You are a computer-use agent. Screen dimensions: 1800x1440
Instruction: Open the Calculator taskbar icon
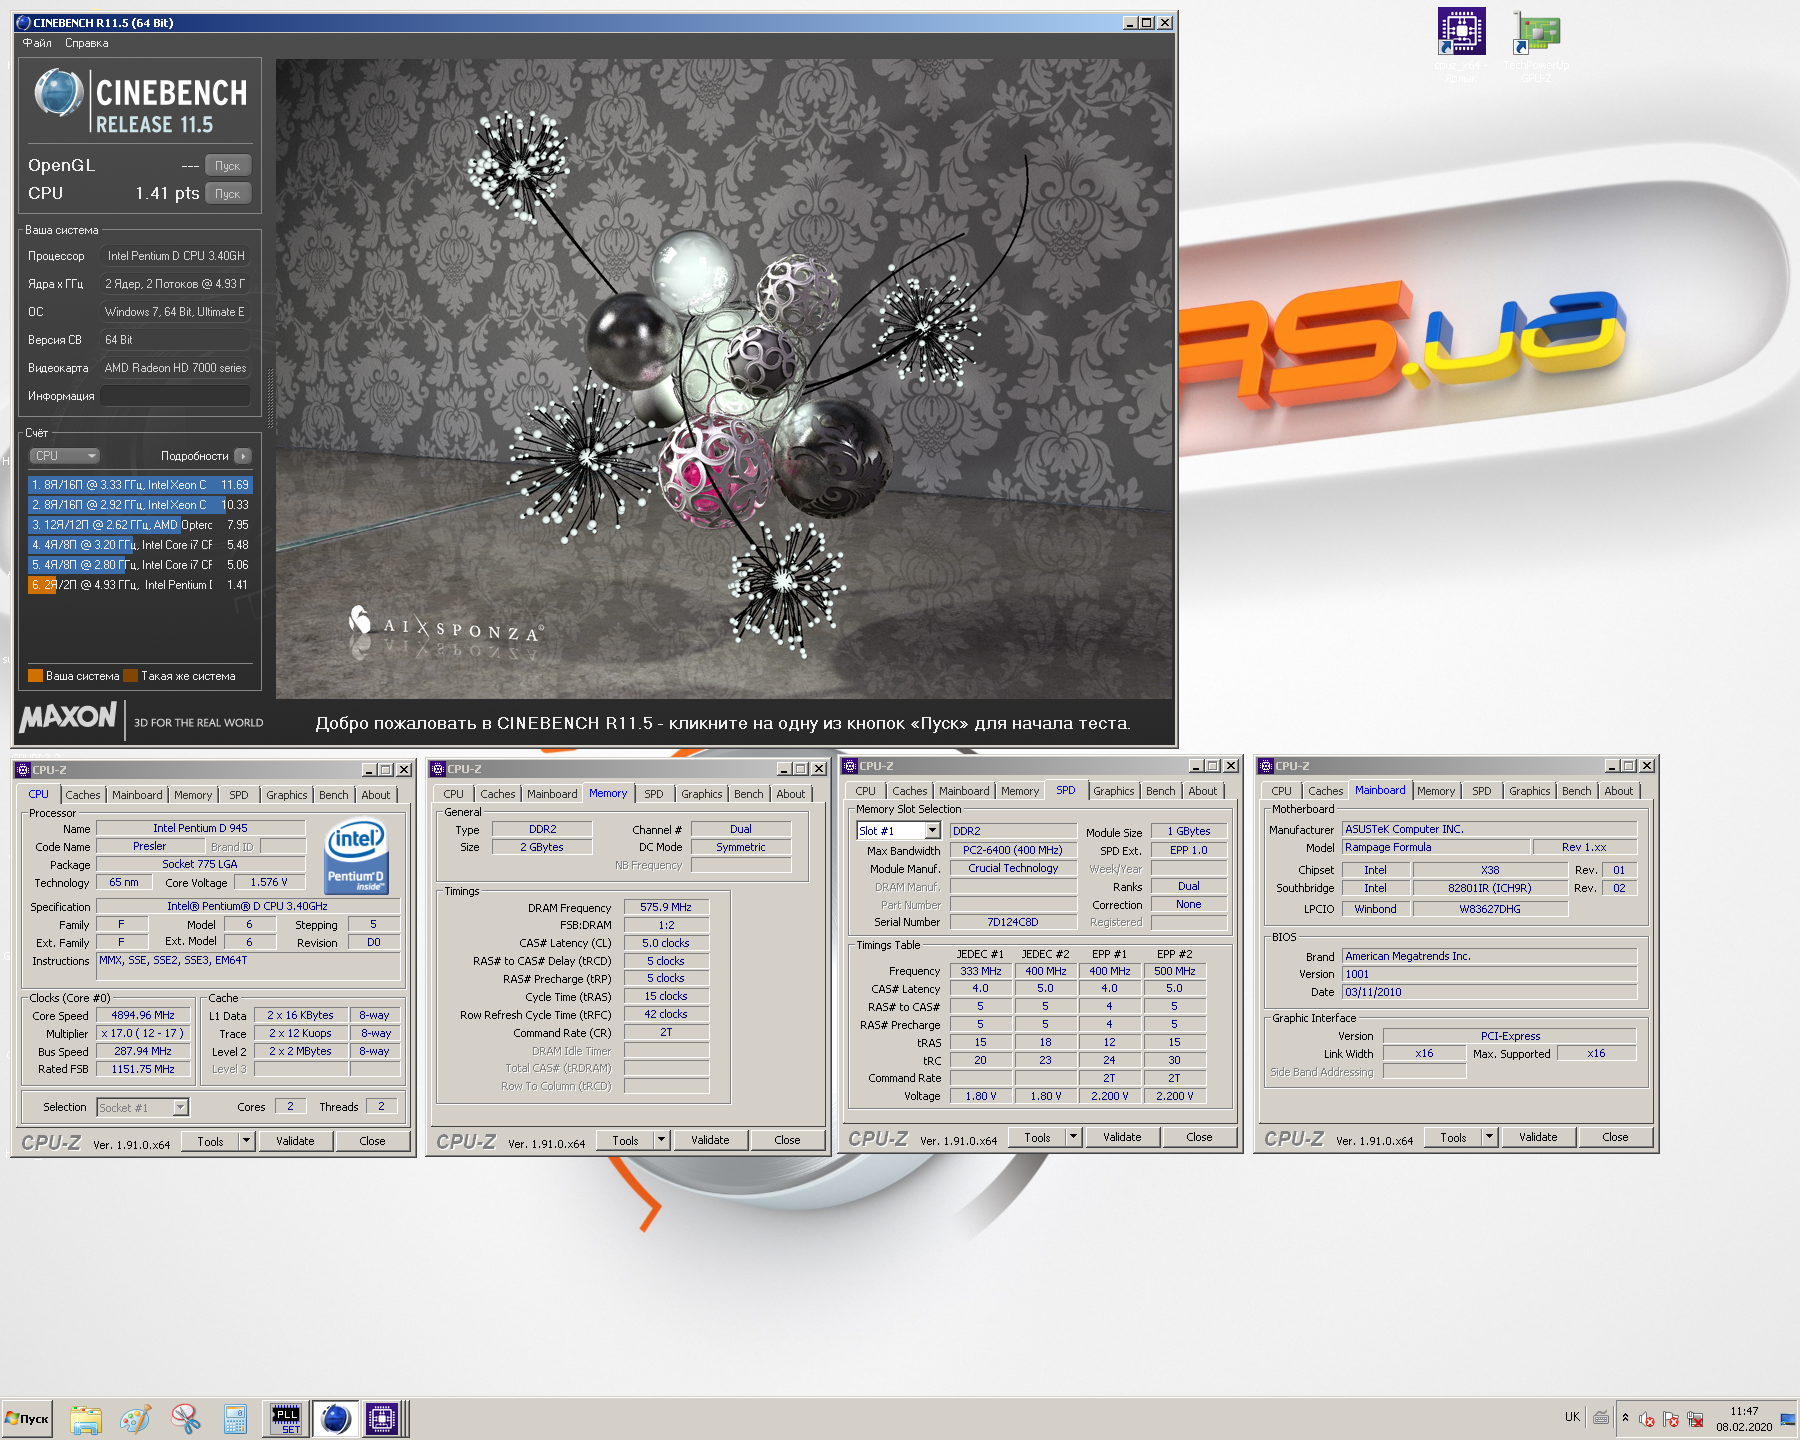[x=235, y=1419]
